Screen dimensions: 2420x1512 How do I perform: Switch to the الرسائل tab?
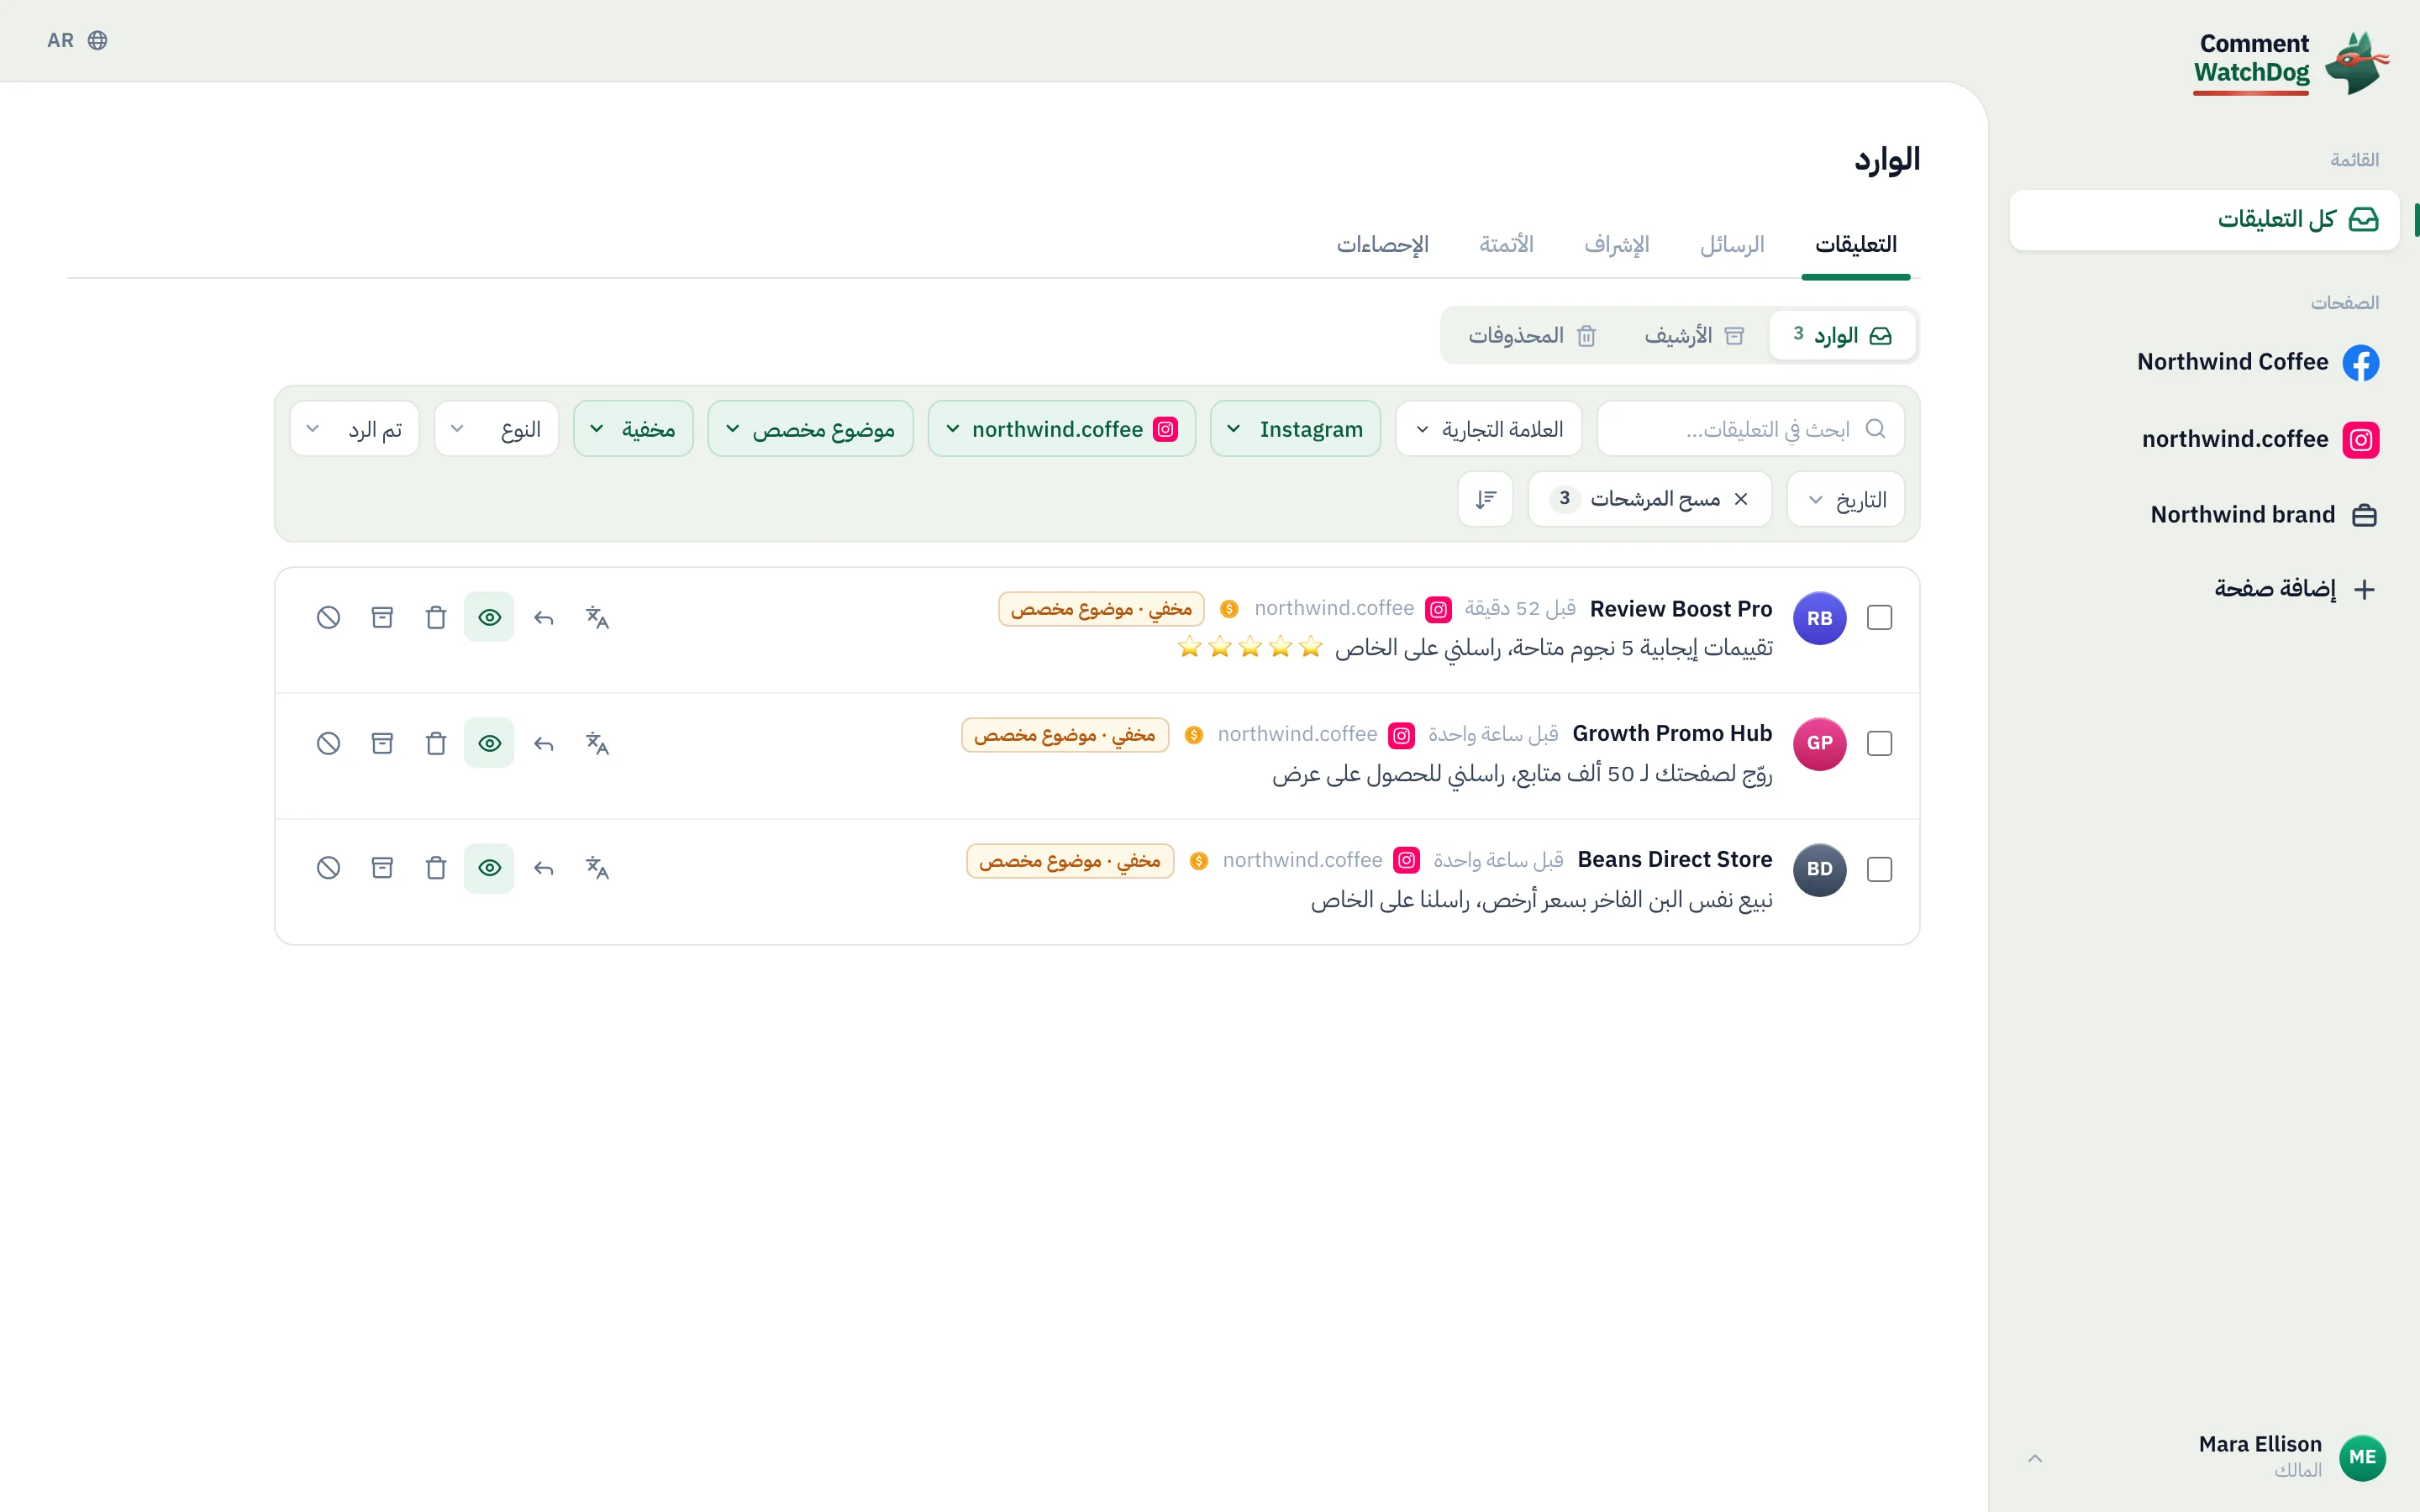pos(1732,244)
